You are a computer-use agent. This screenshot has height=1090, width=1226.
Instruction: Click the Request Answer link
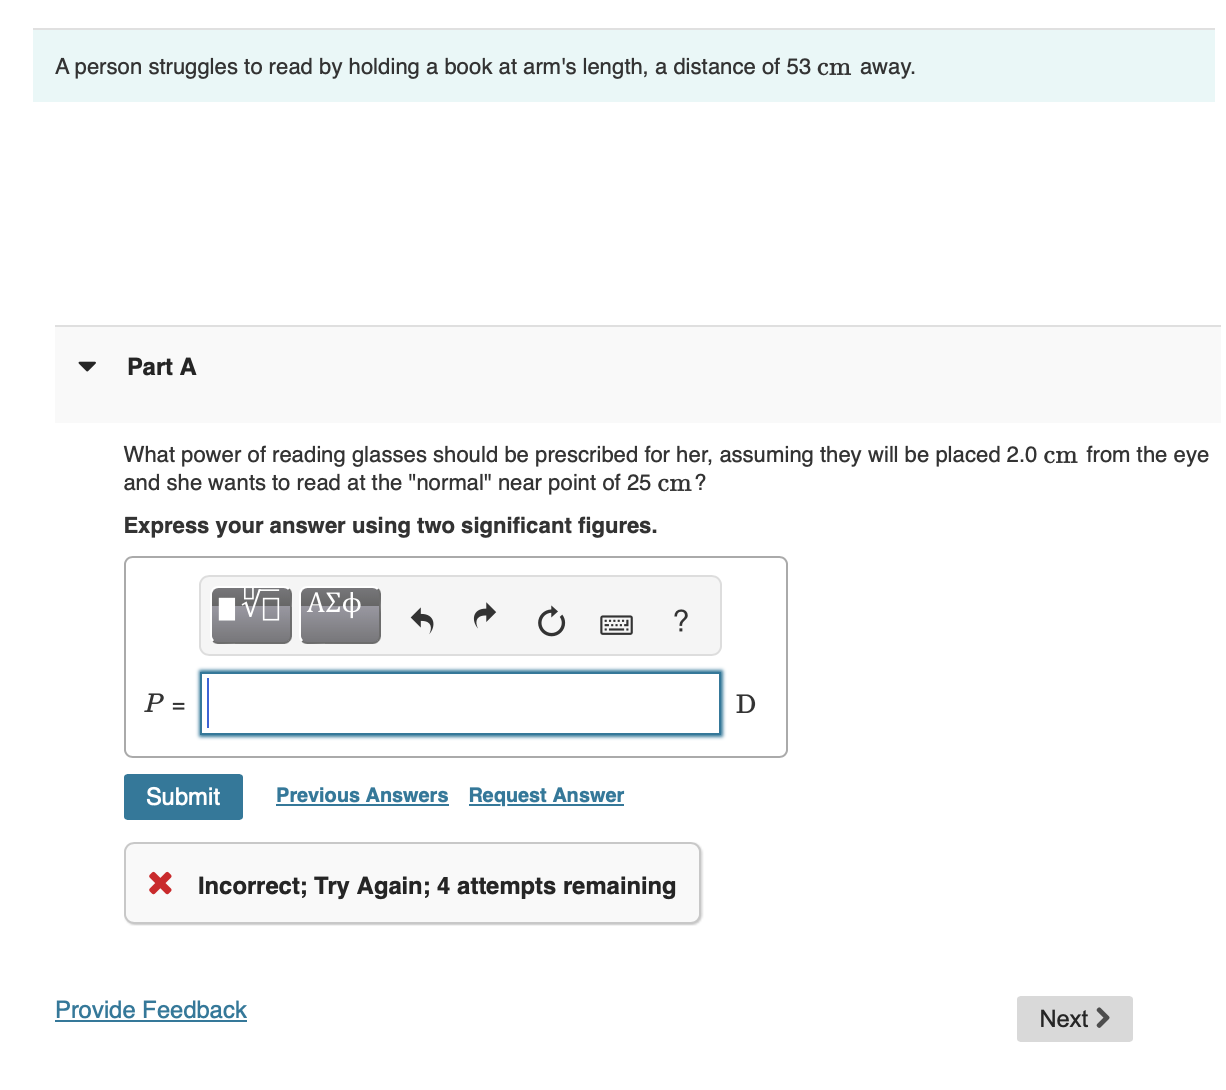(x=546, y=795)
